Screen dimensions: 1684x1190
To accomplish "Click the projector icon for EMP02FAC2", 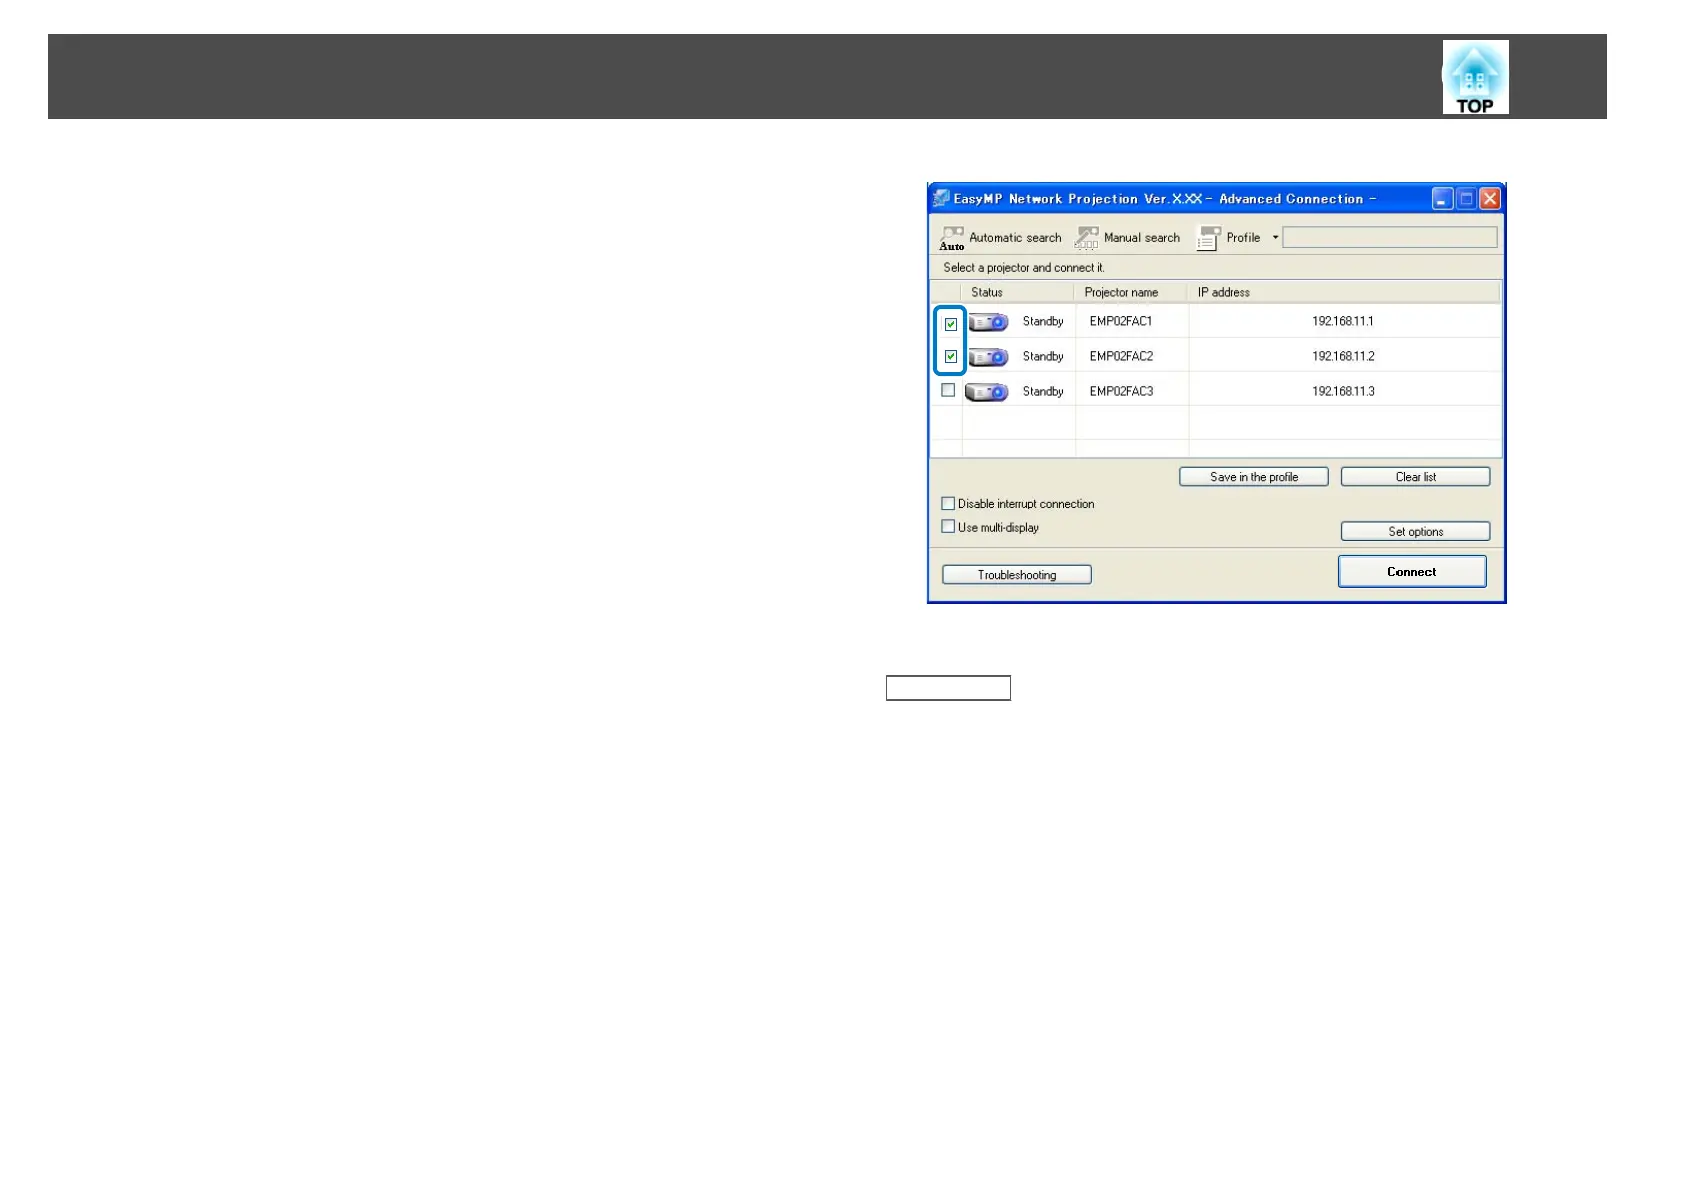I will [987, 357].
